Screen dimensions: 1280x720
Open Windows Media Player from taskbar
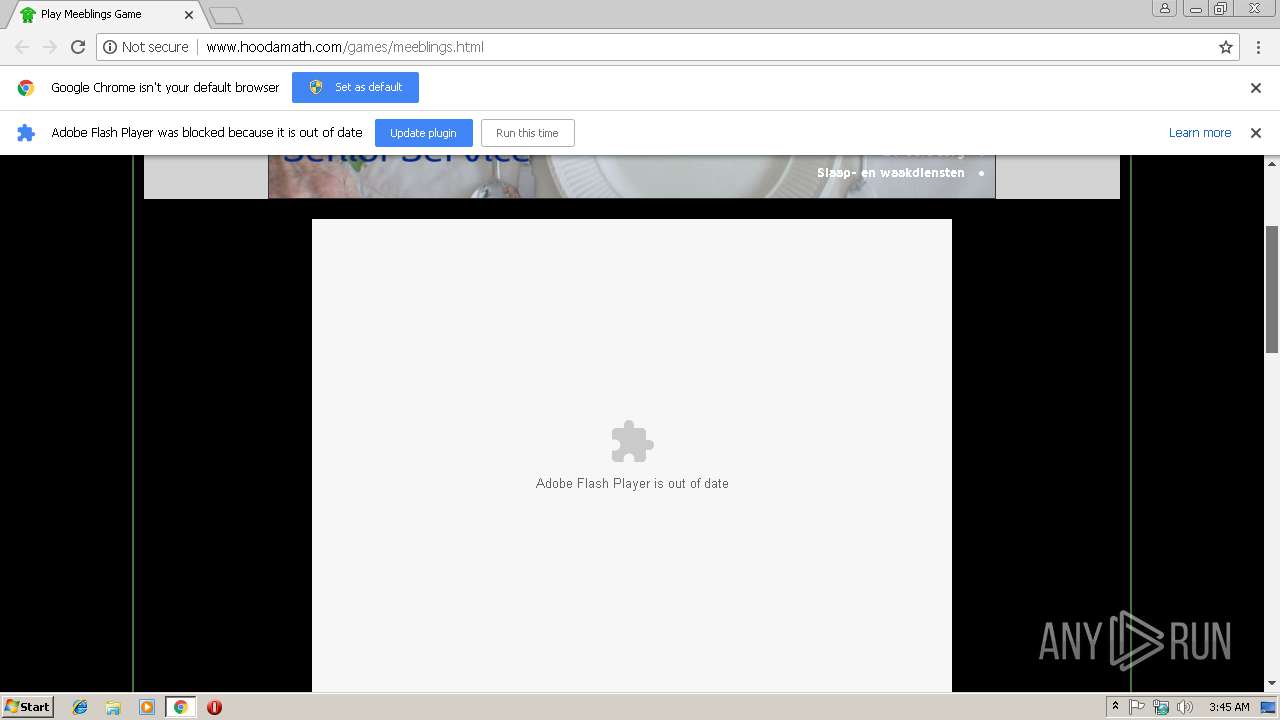[147, 707]
